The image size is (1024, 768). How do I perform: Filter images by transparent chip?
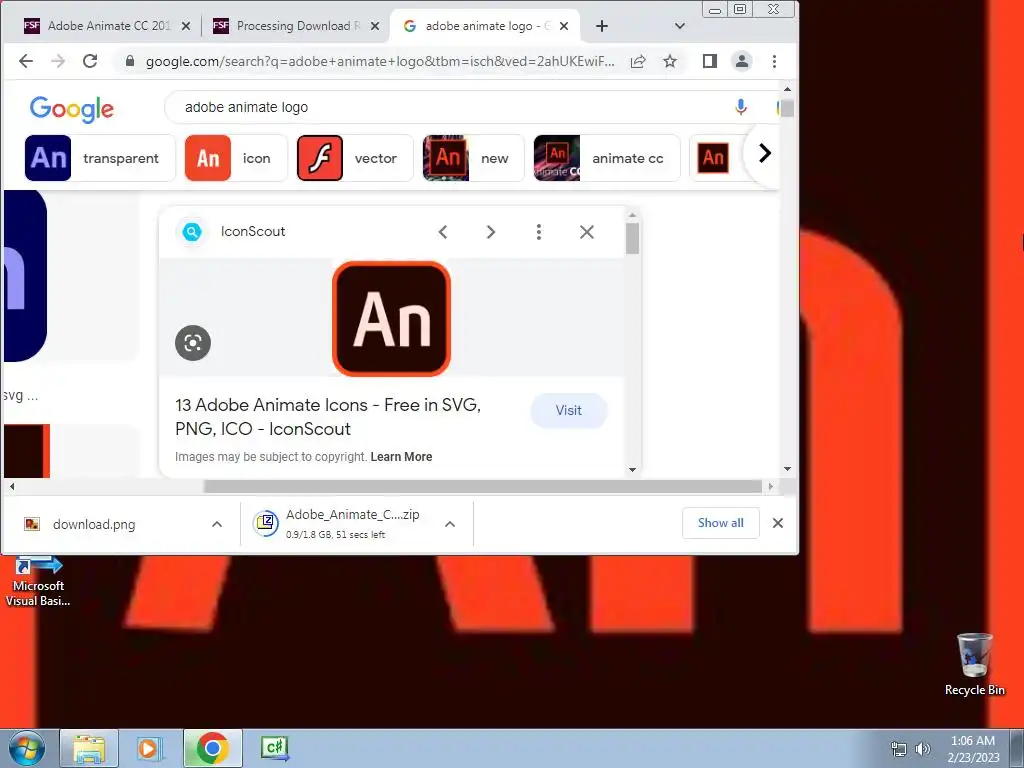[100, 158]
